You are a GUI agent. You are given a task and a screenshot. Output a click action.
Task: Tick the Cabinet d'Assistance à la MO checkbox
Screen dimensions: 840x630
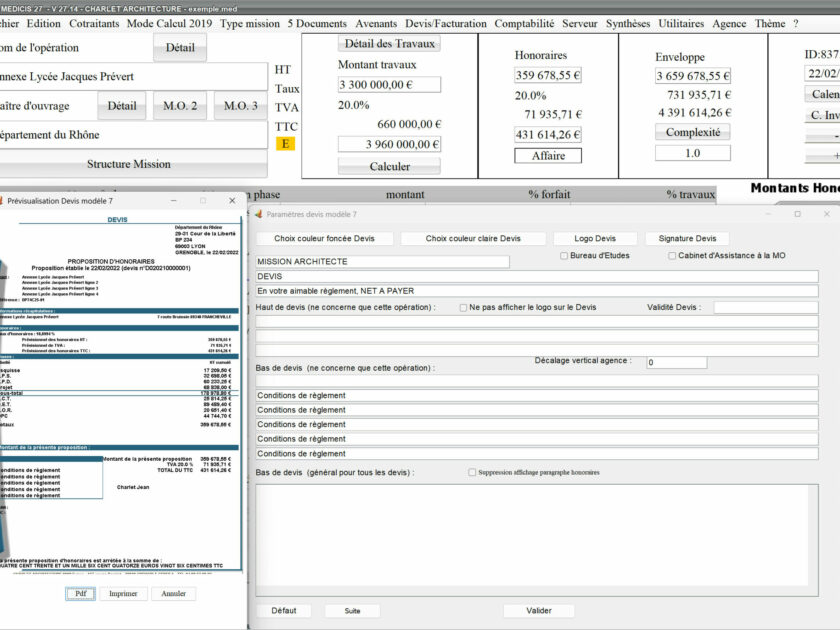click(x=672, y=256)
